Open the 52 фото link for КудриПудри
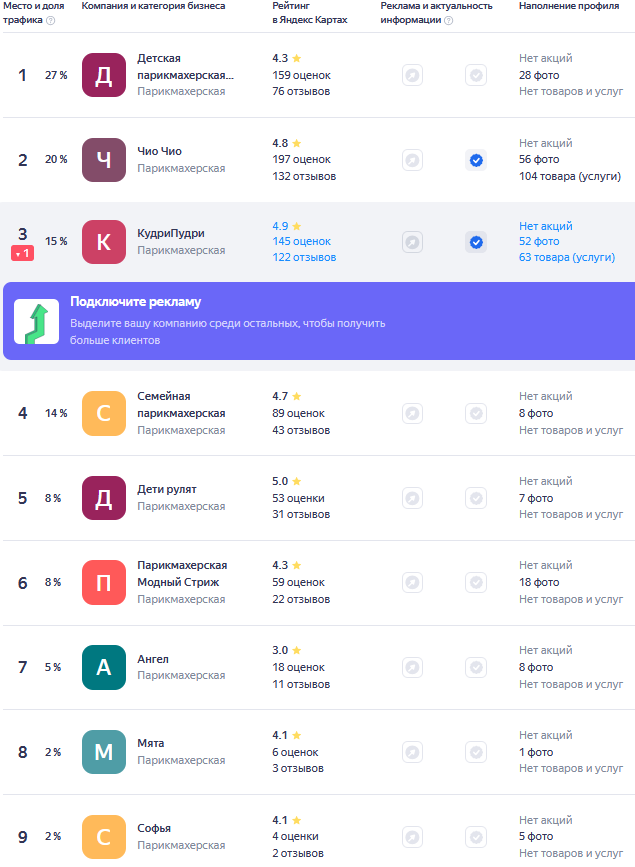This screenshot has height=867, width=635. pos(539,242)
